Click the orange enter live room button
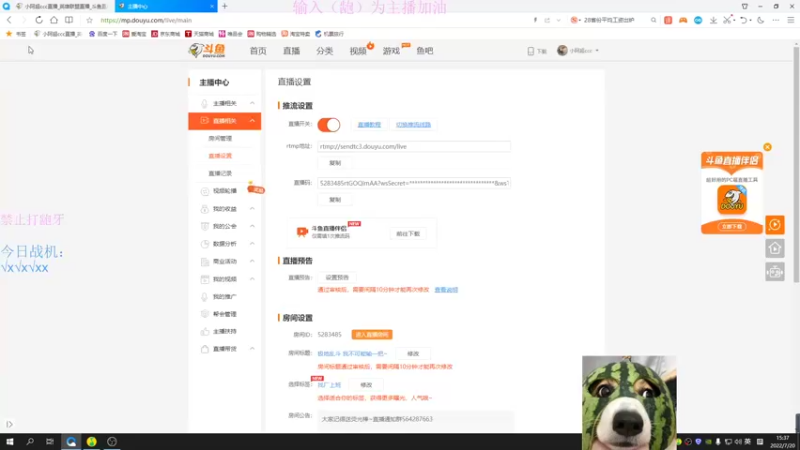Screen dimensions: 800x450 tap(372, 335)
